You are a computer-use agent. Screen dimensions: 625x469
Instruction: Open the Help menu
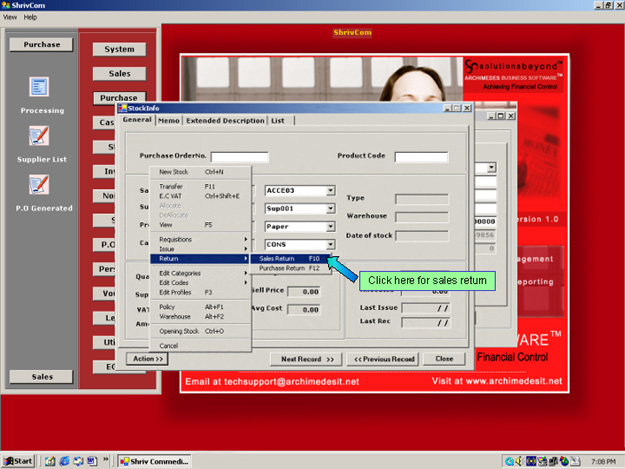[x=30, y=17]
